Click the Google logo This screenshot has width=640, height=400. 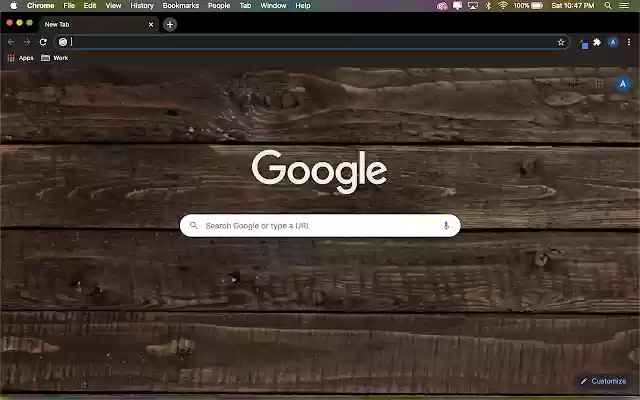[x=320, y=171]
